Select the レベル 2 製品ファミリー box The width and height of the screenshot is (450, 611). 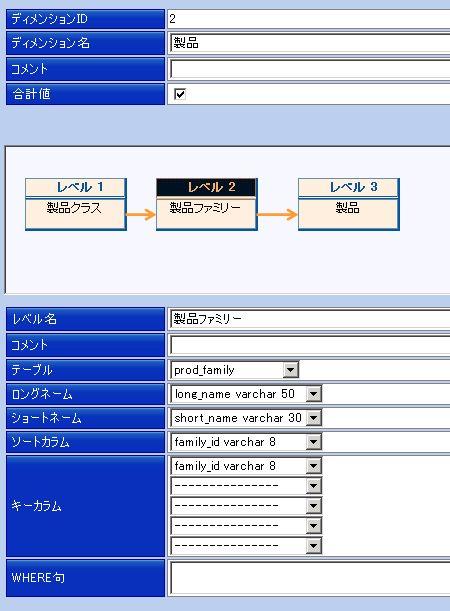pyautogui.click(x=207, y=204)
